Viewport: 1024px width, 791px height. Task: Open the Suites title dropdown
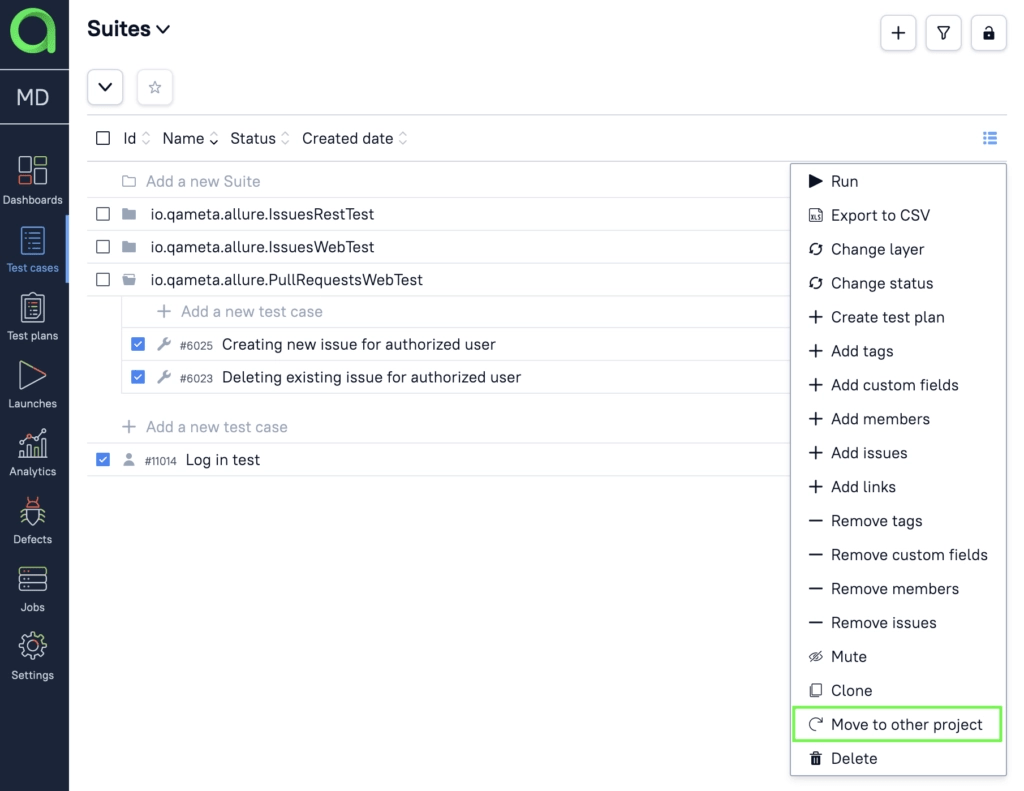pos(129,29)
